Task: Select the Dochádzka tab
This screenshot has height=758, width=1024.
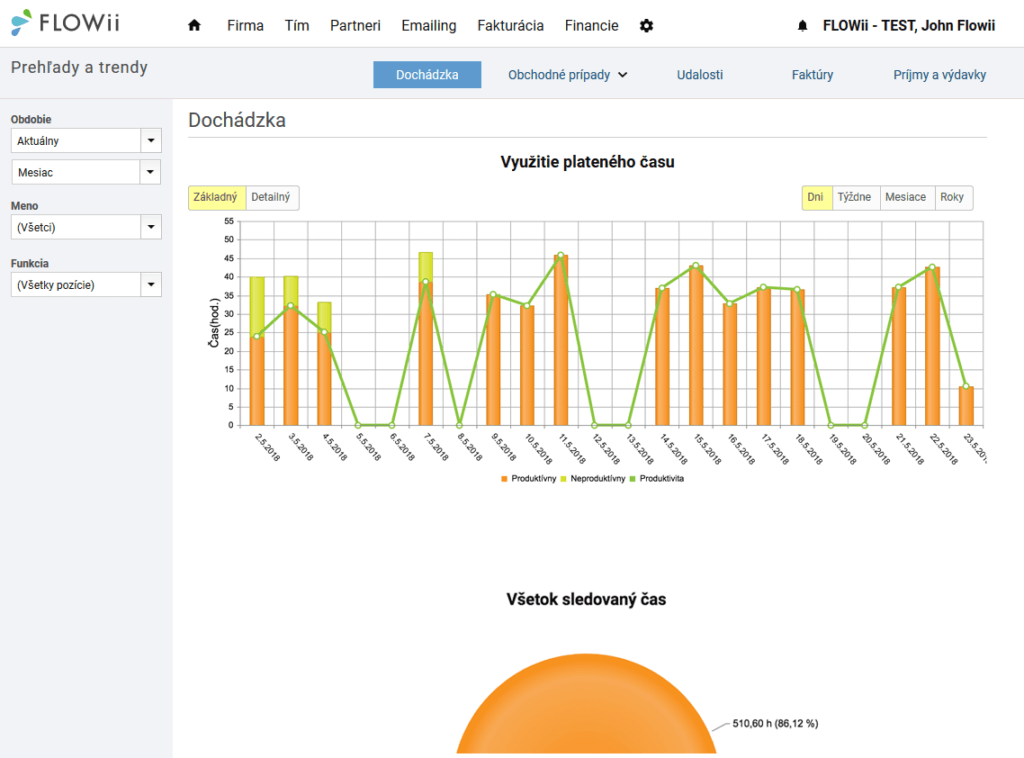Action: click(x=427, y=74)
